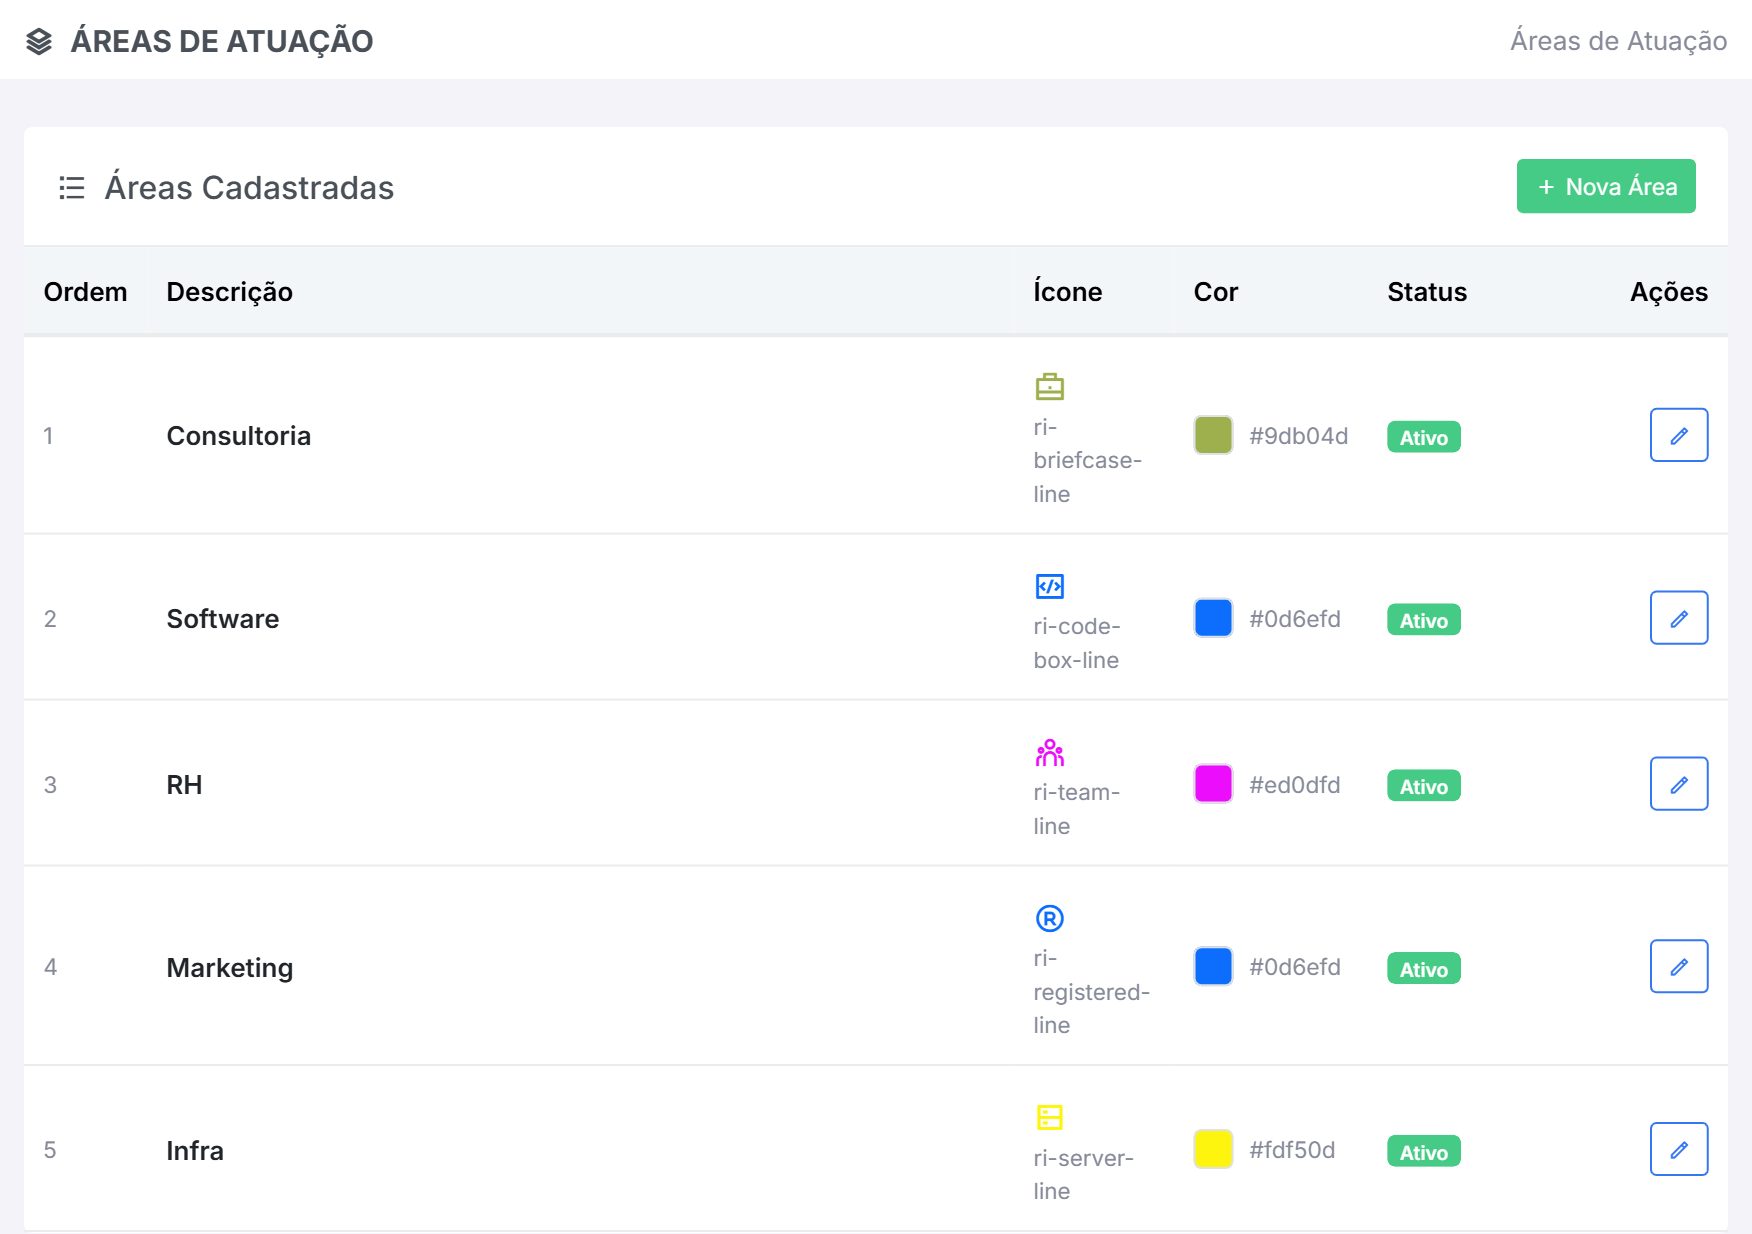Click the Ativo badge in Marketing row

coord(1423,969)
